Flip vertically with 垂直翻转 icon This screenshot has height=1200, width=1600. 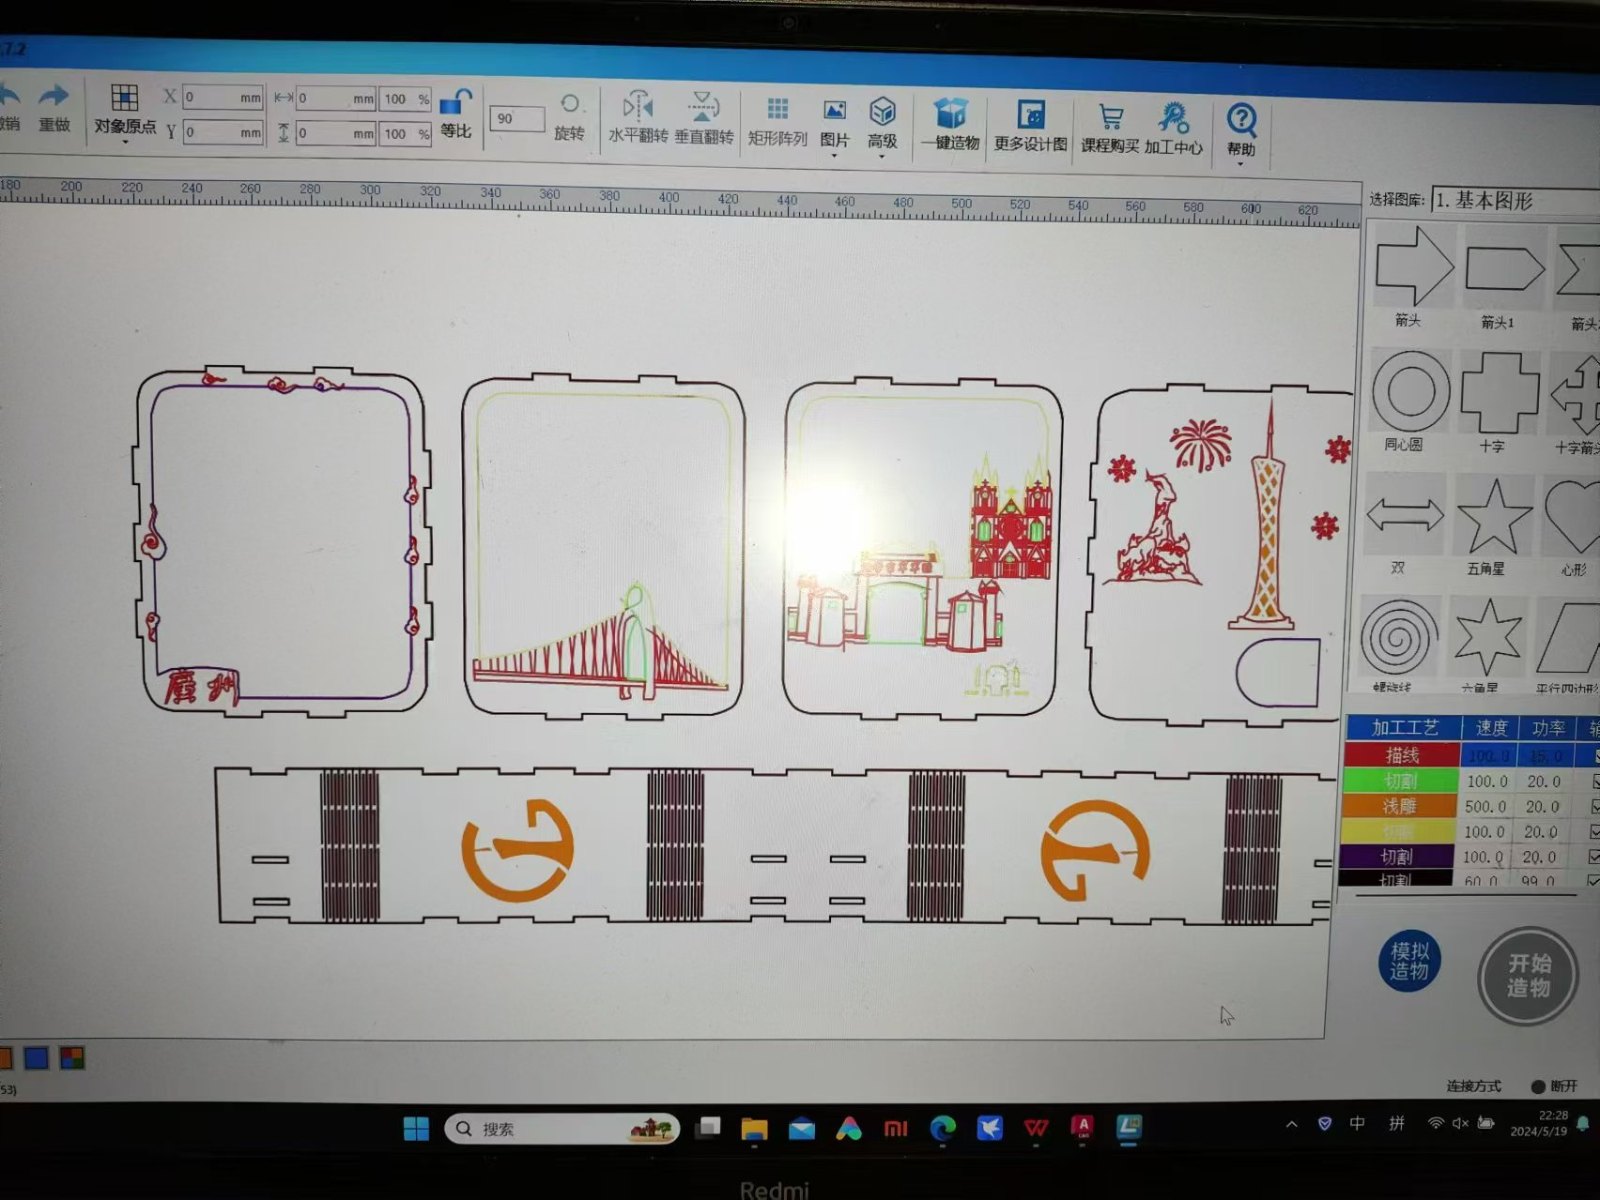704,107
